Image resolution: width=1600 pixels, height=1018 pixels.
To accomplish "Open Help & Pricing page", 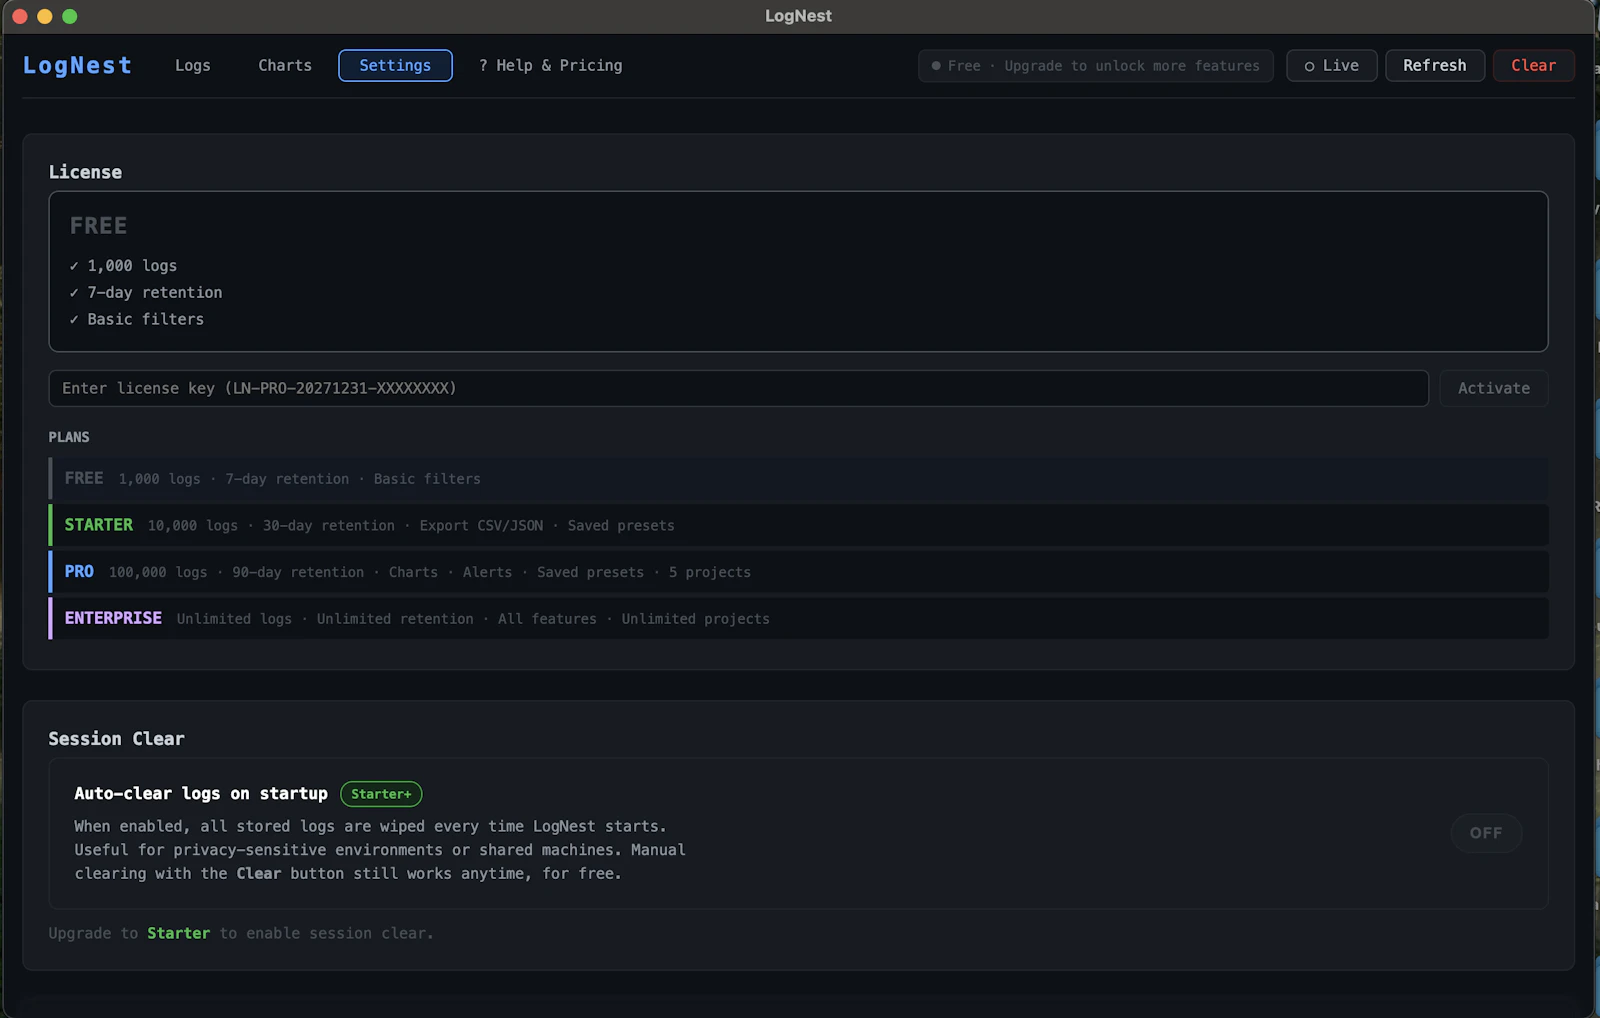I will tap(550, 65).
